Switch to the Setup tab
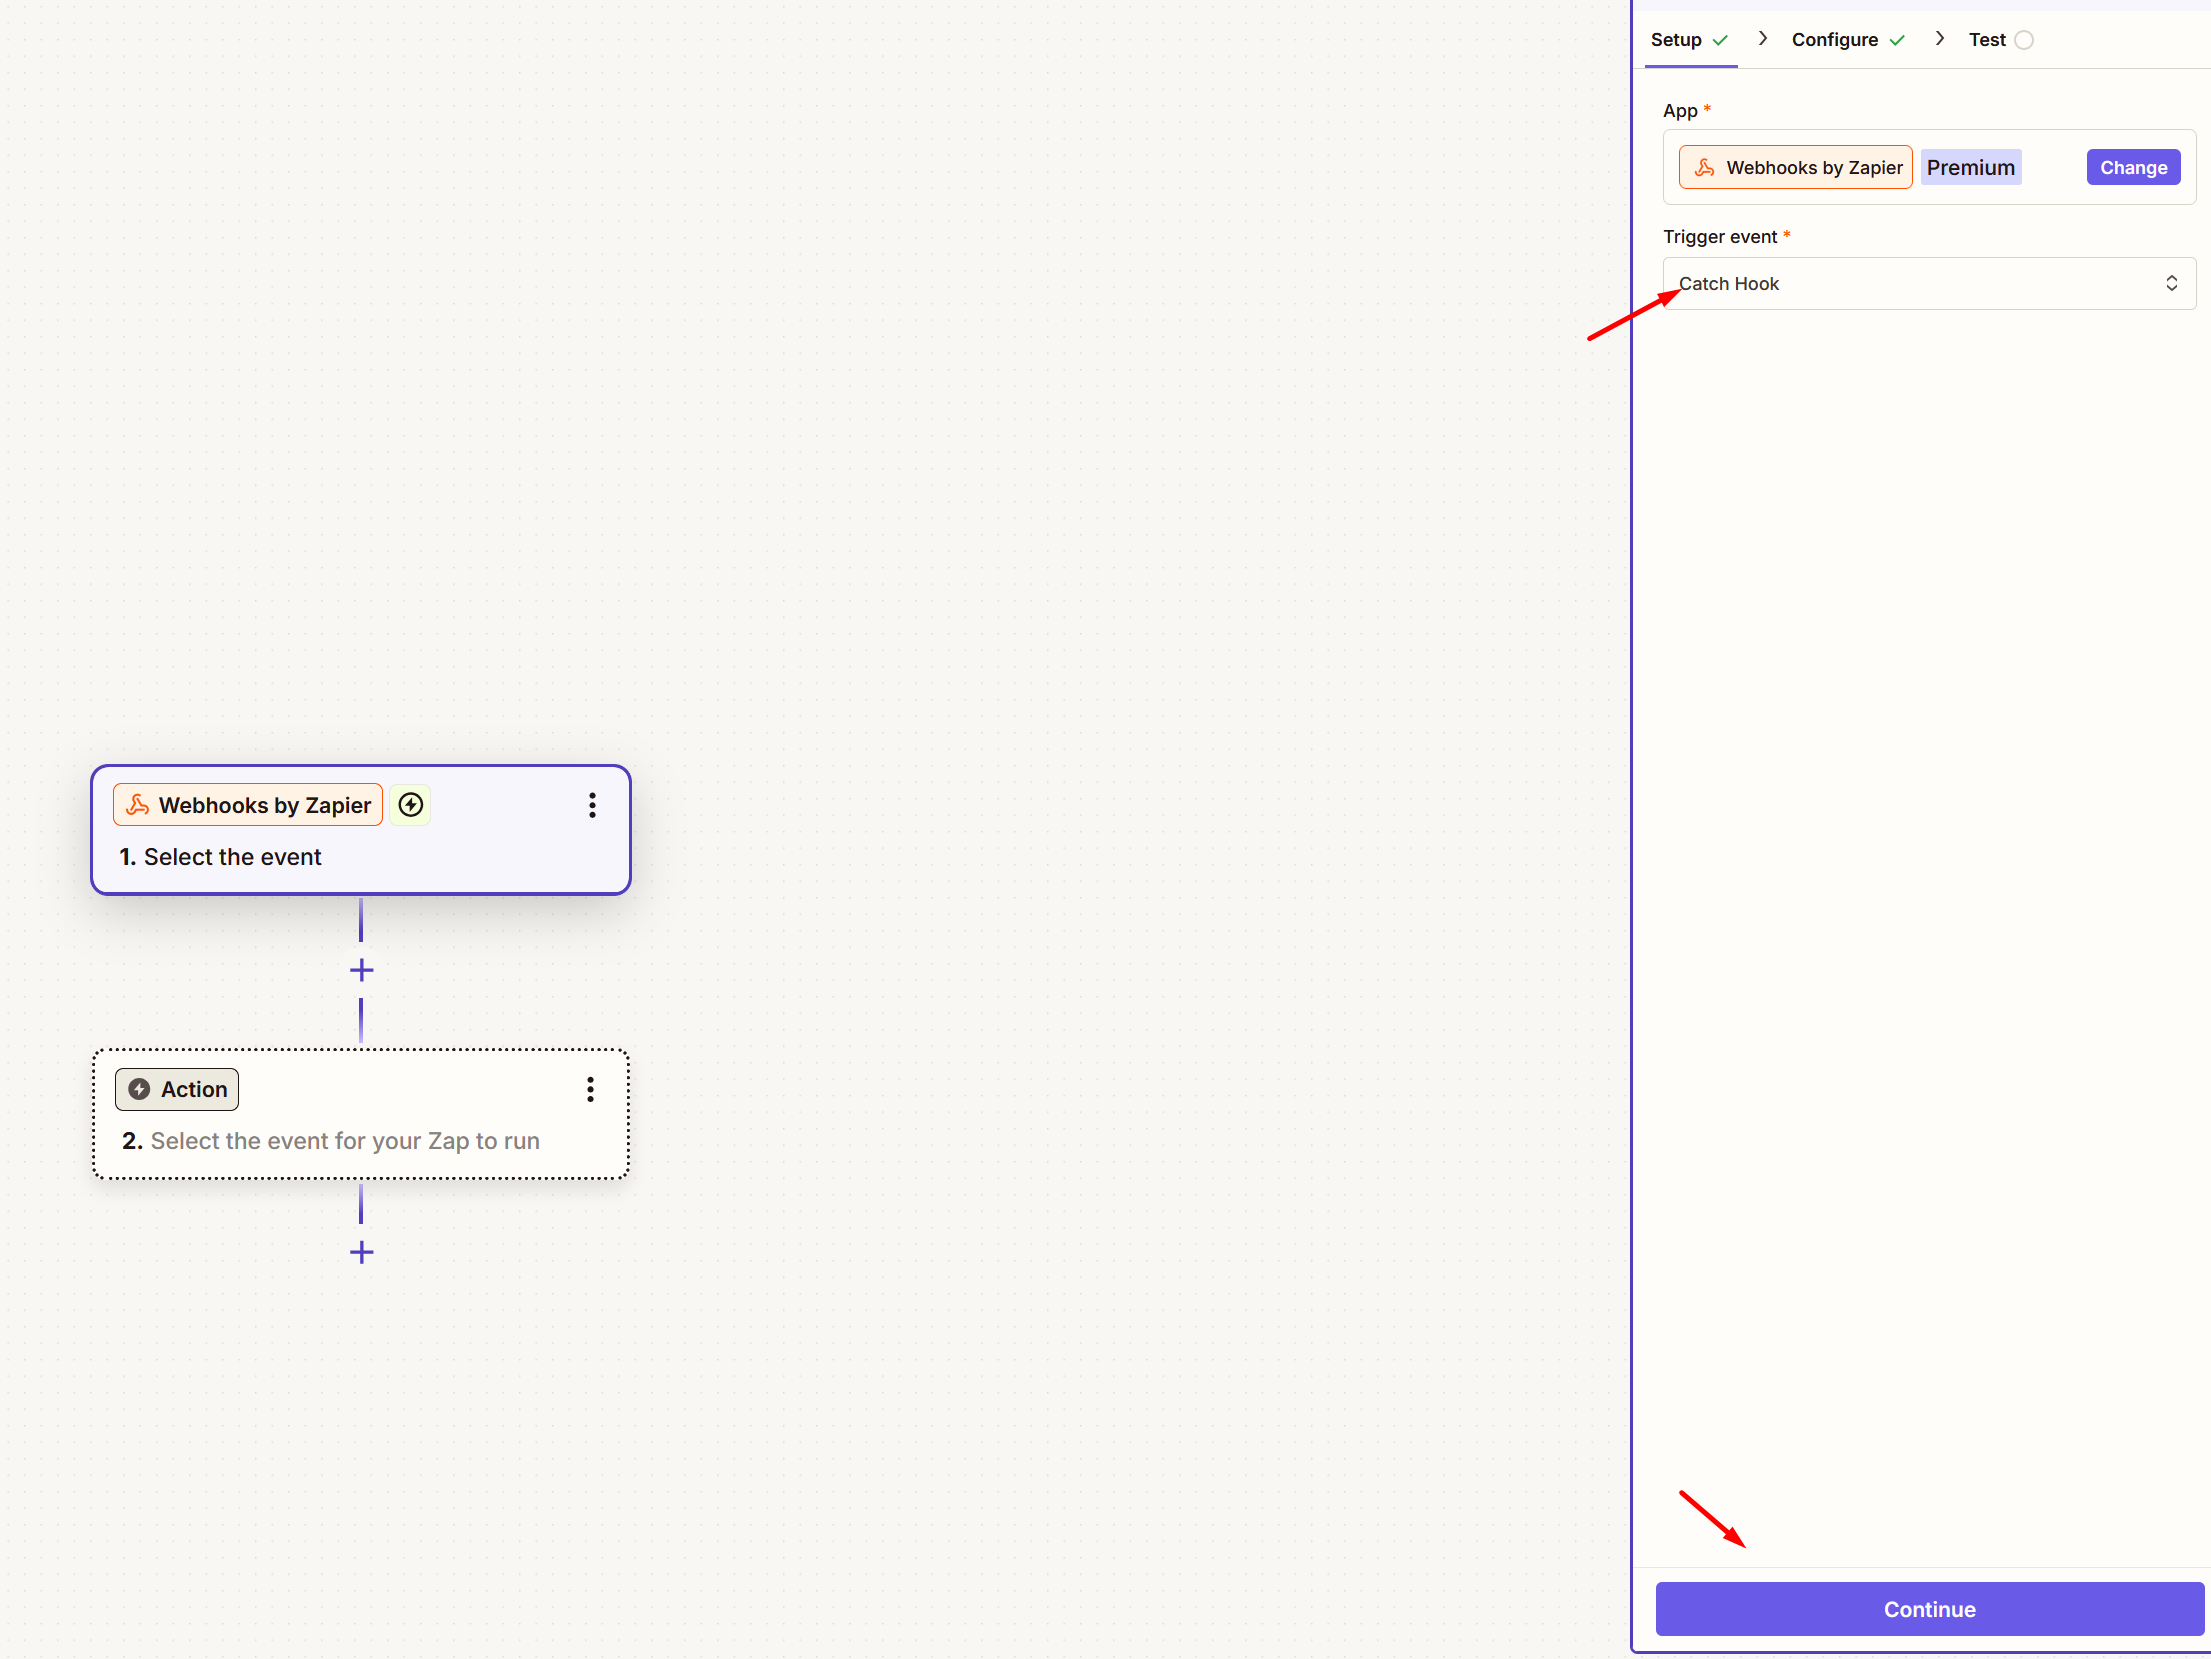This screenshot has width=2211, height=1659. tap(1676, 40)
